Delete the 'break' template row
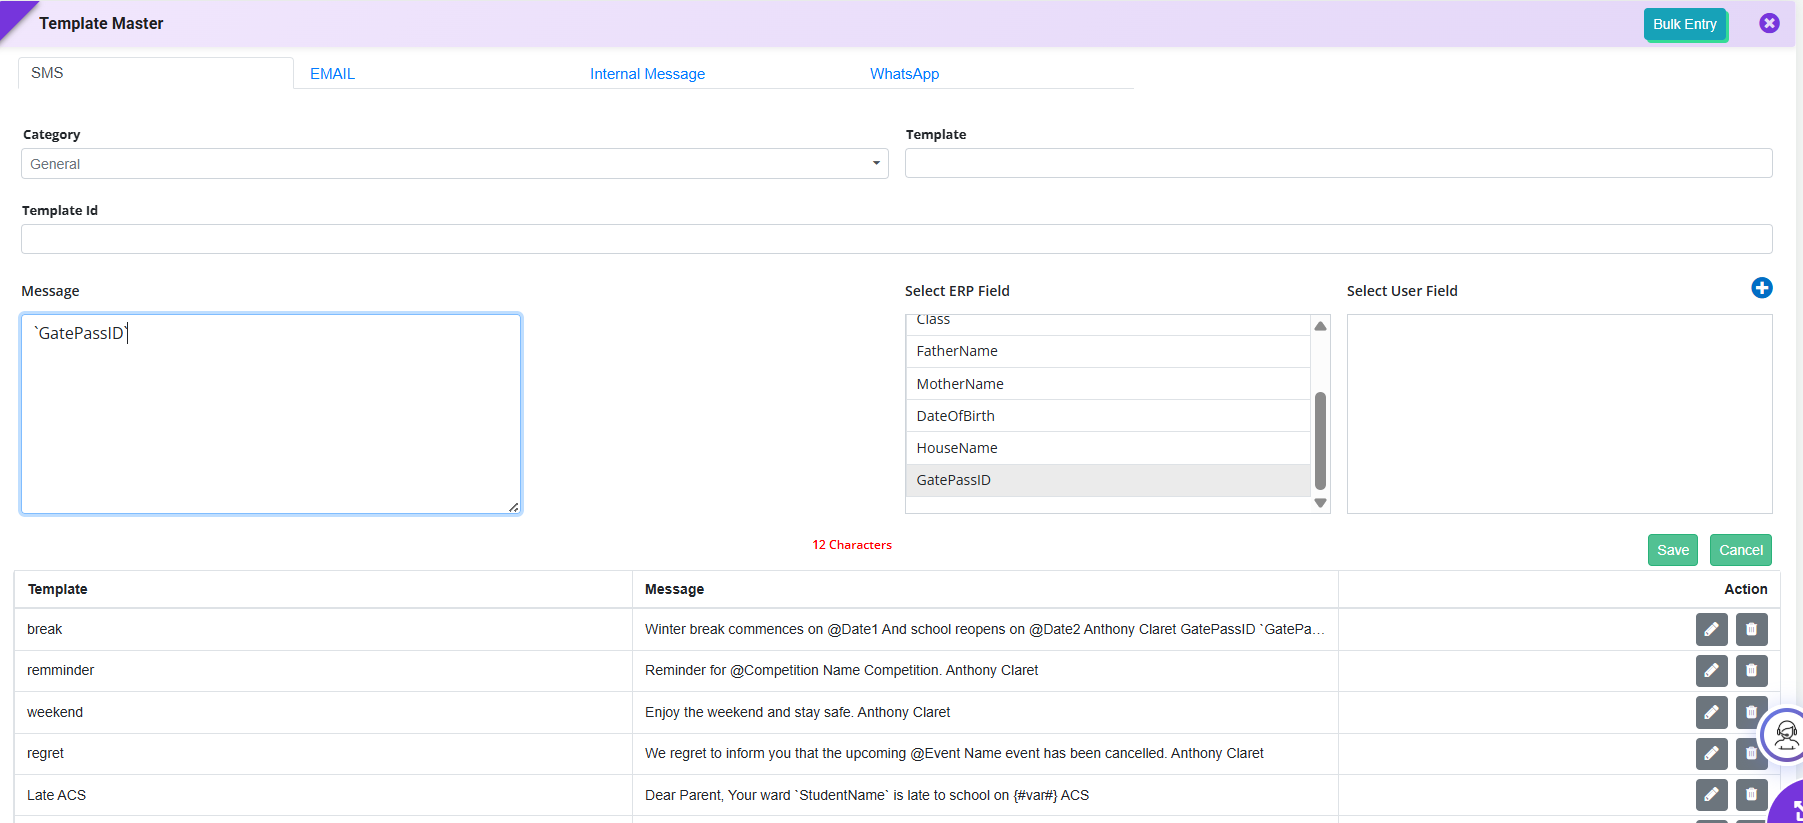Viewport: 1803px width, 823px height. (x=1751, y=629)
